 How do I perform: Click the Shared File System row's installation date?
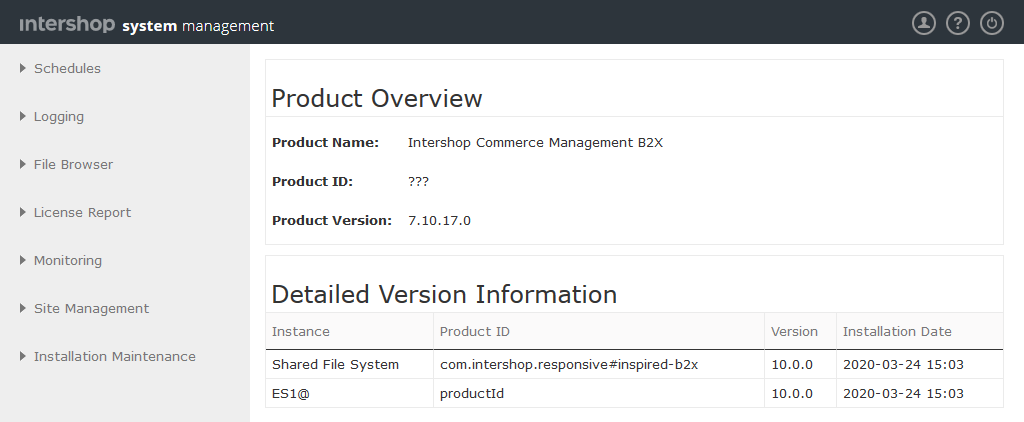click(x=920, y=365)
